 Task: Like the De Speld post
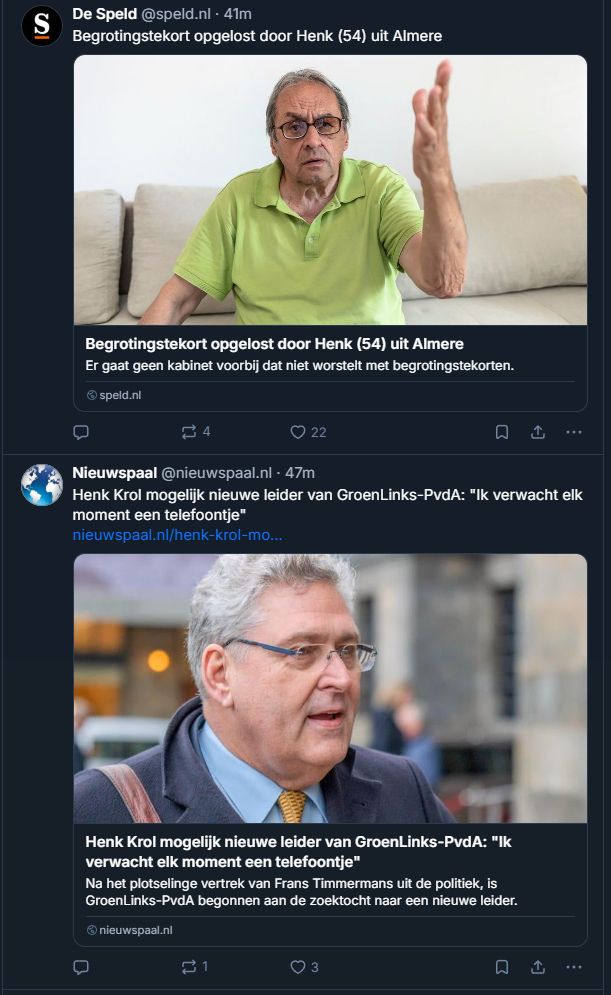tap(308, 432)
